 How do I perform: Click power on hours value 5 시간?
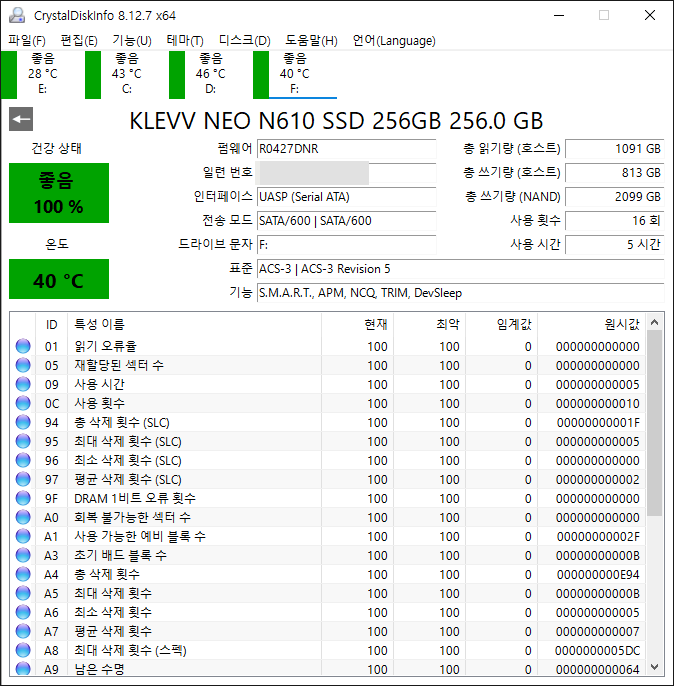pyautogui.click(x=615, y=245)
